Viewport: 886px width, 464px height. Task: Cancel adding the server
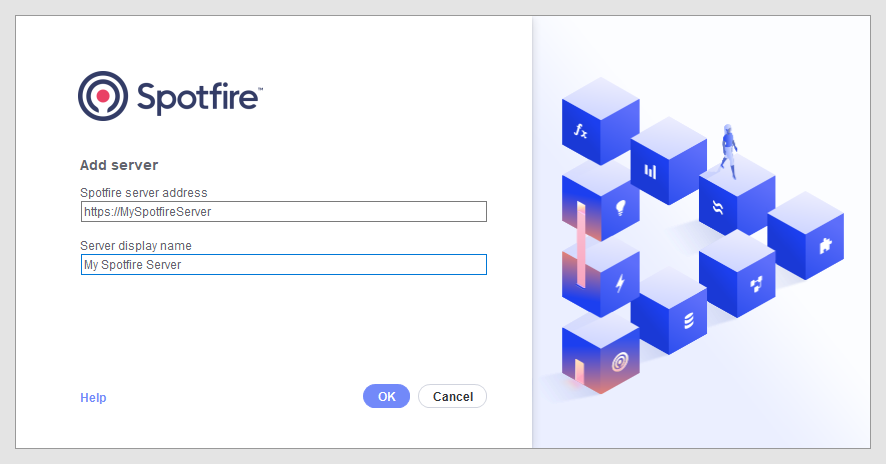[452, 397]
